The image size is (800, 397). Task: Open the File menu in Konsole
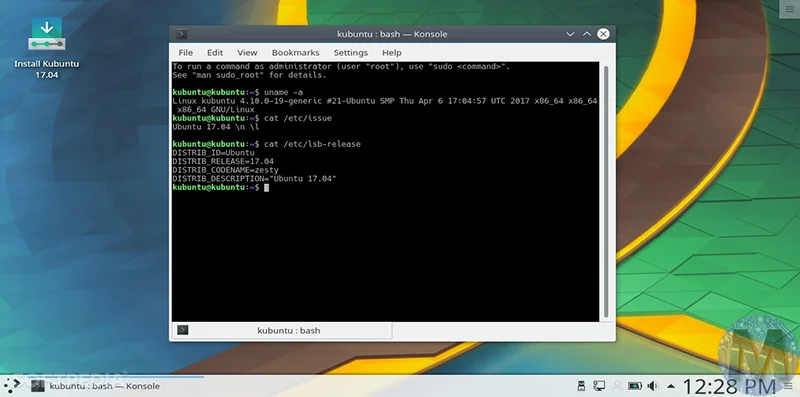(x=185, y=53)
